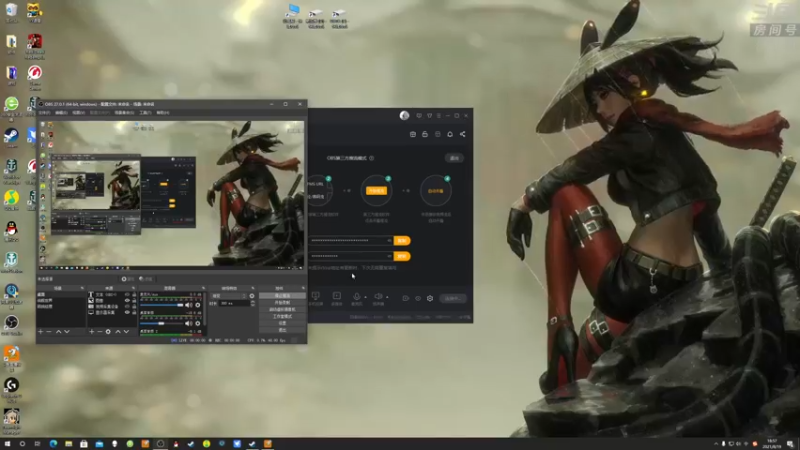Screen dimensions: 800x450
Task: Expand hidden system tray icons chevron
Action: pos(716,444)
